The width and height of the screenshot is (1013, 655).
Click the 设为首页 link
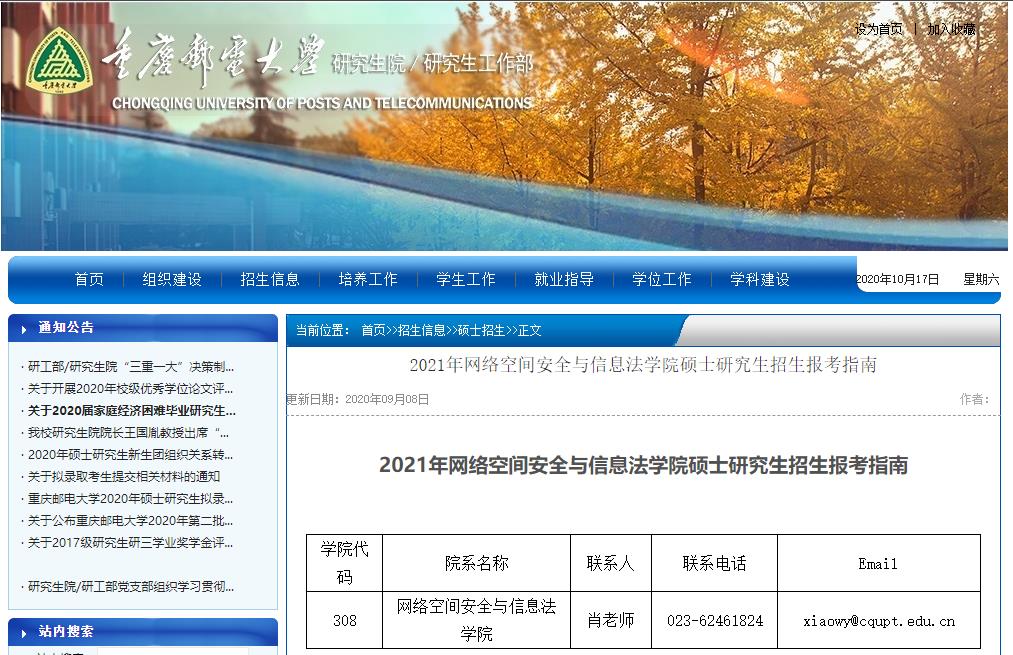[x=878, y=28]
